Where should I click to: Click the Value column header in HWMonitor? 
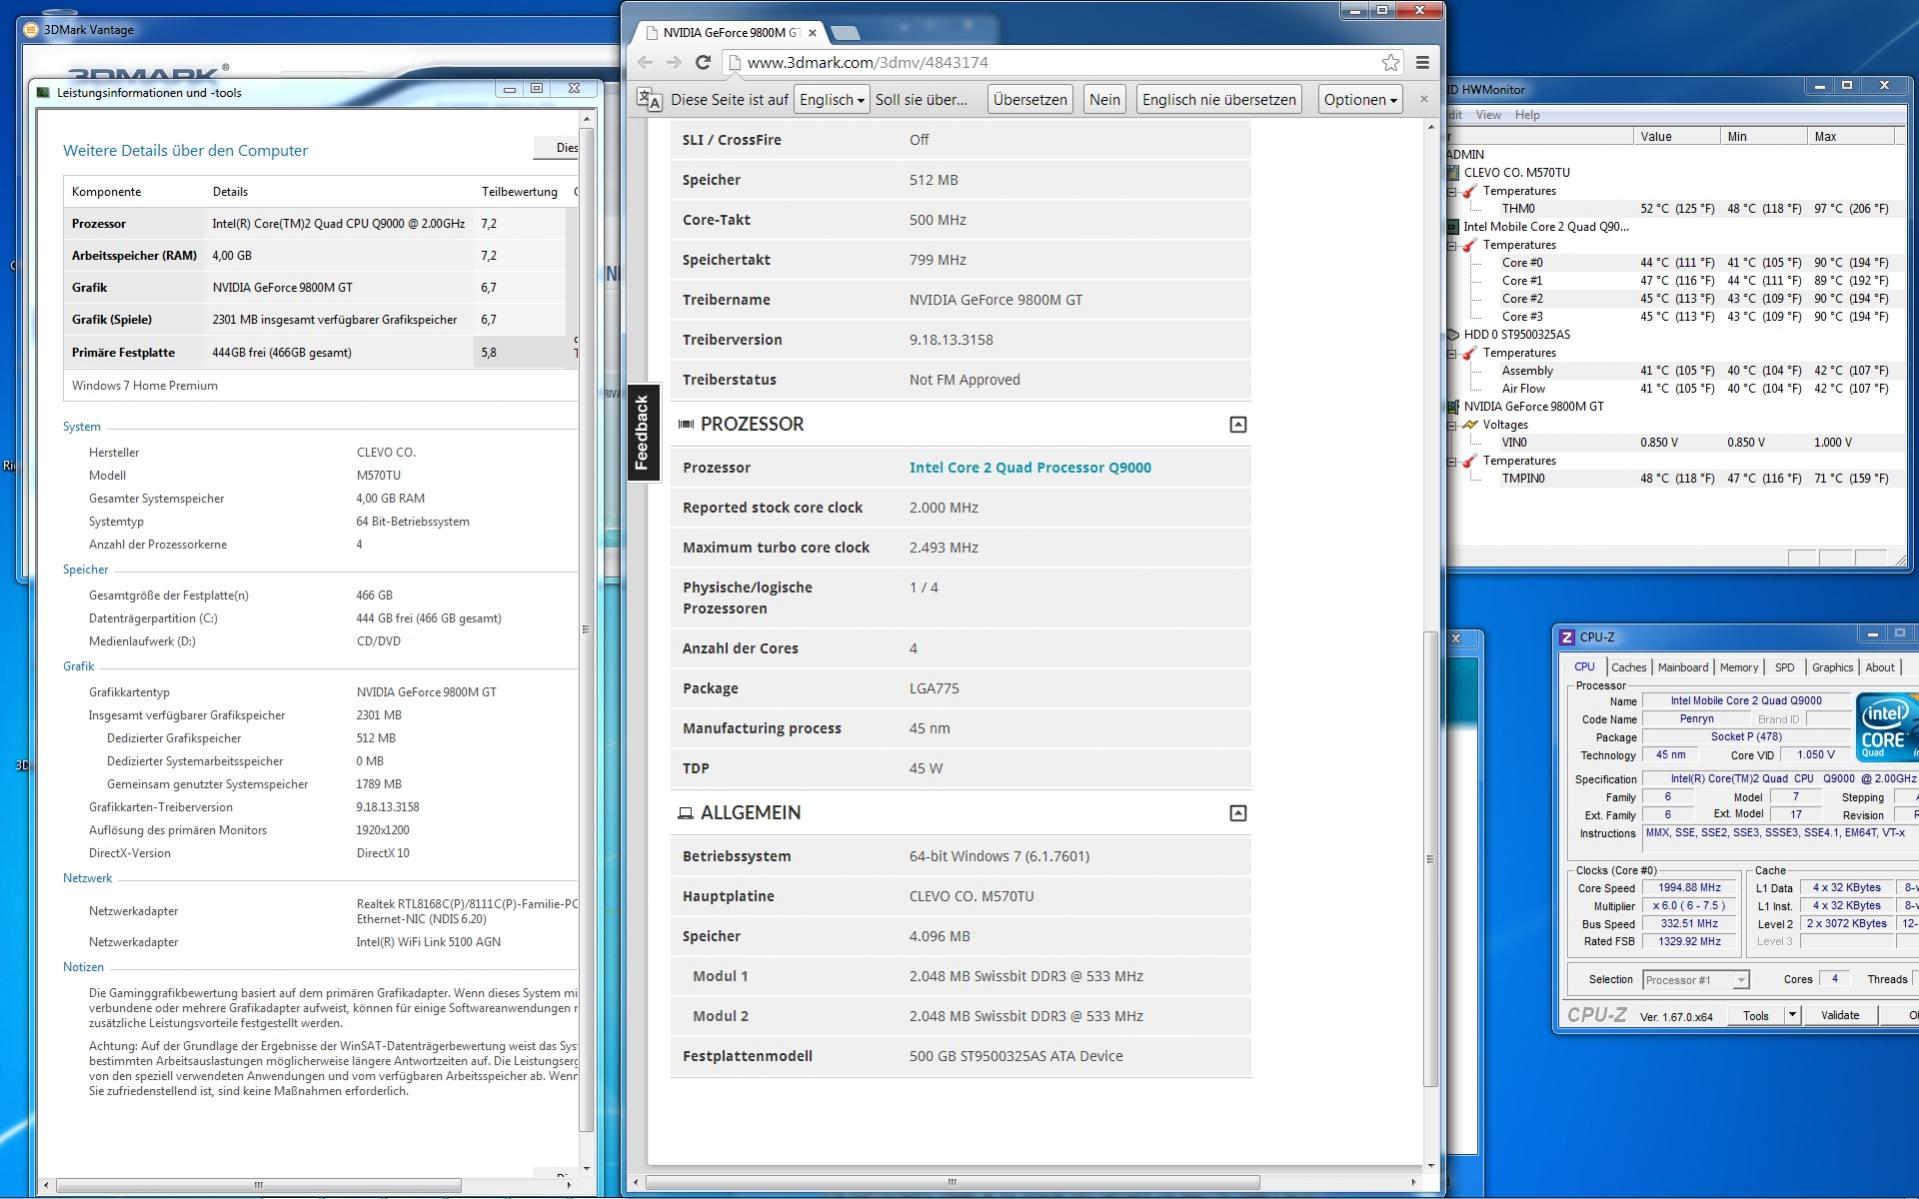[x=1677, y=136]
